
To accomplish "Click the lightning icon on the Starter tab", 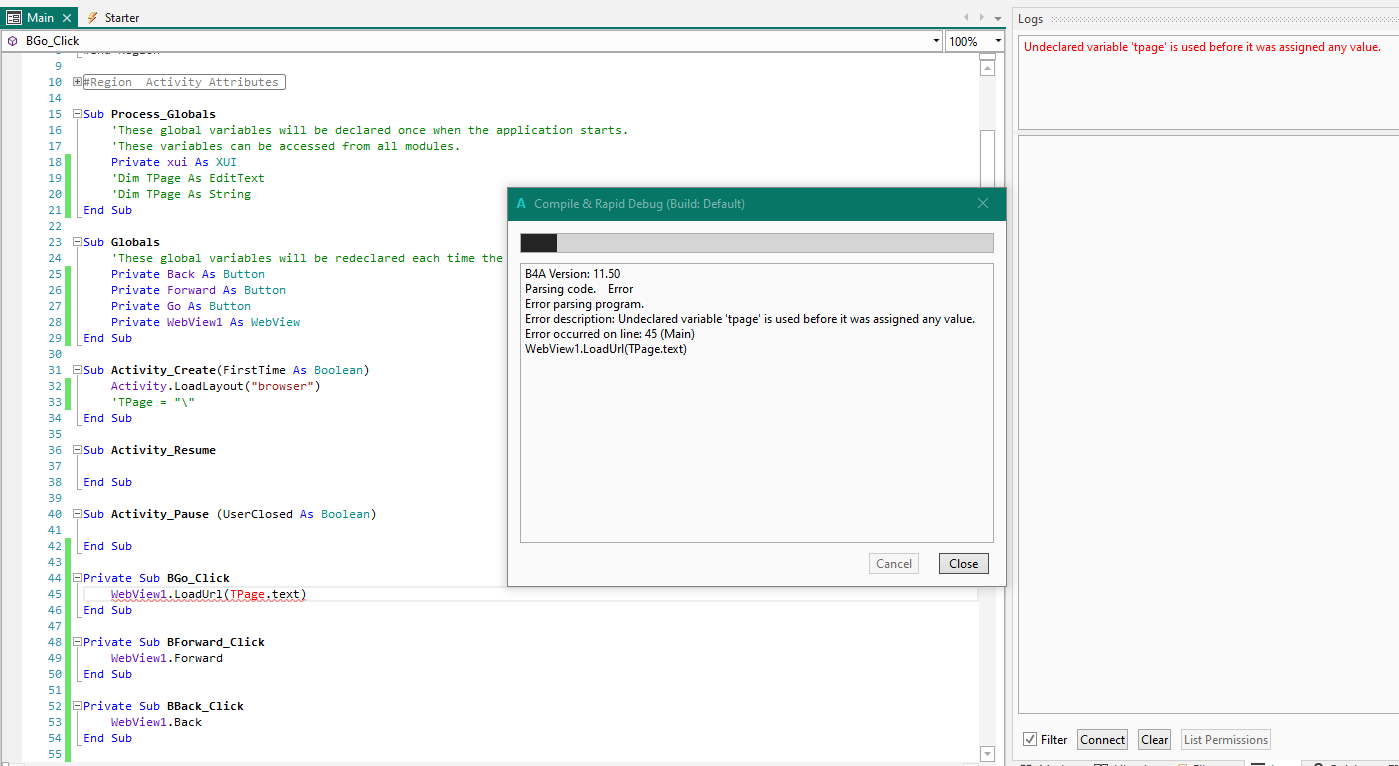I will 93,18.
